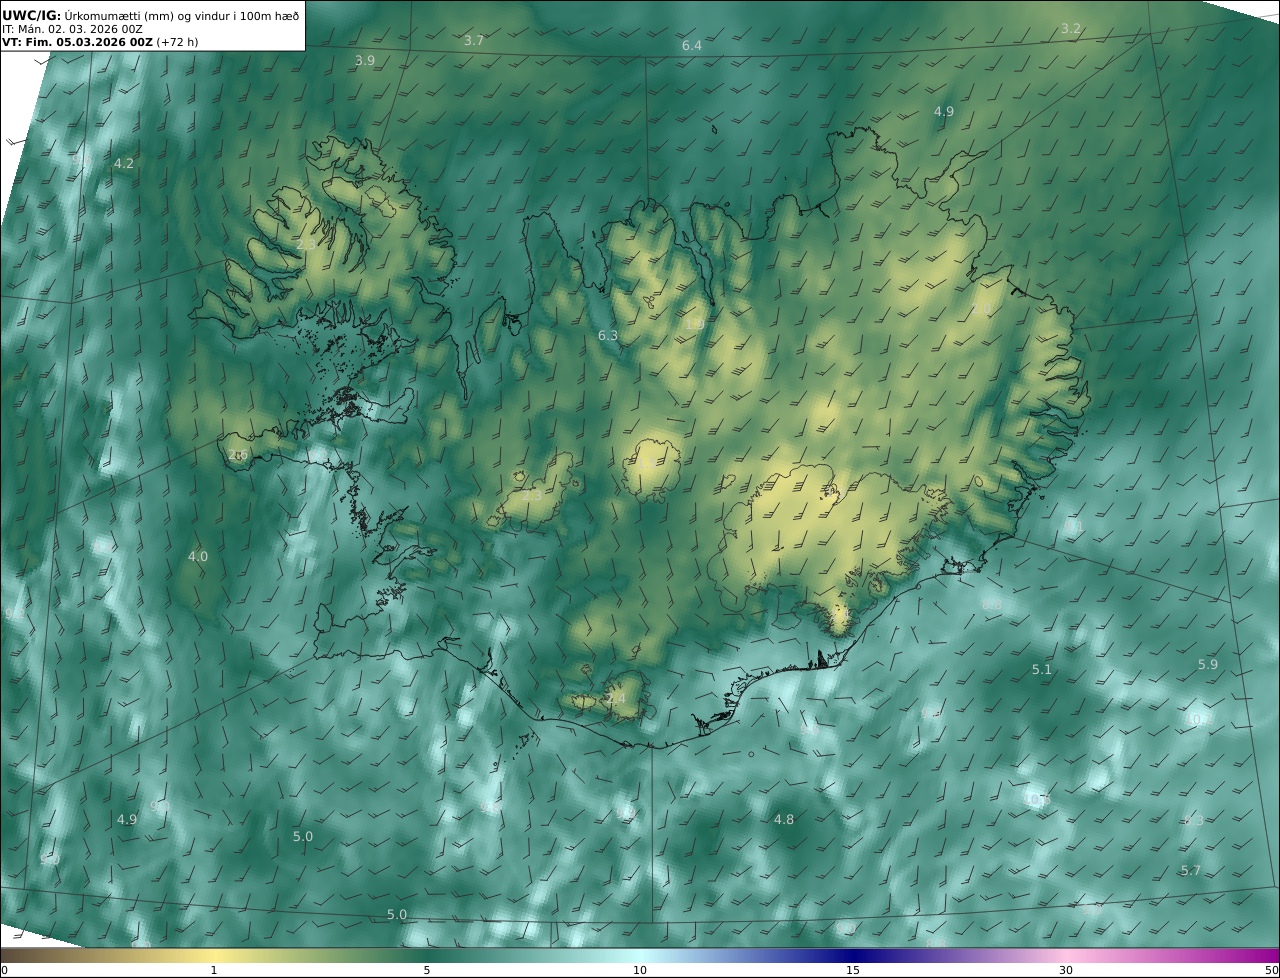Viewport: 1280px width, 978px height.
Task: Click the colorbar tick label 5
Action: coord(427,970)
